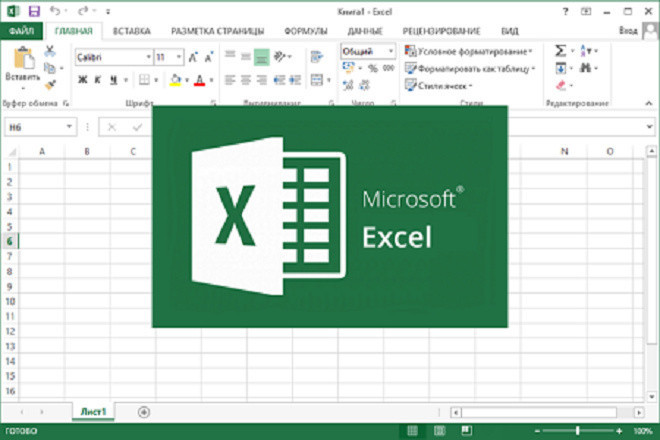660x440 pixels.
Task: Switch to the ВИД tab
Action: click(510, 31)
